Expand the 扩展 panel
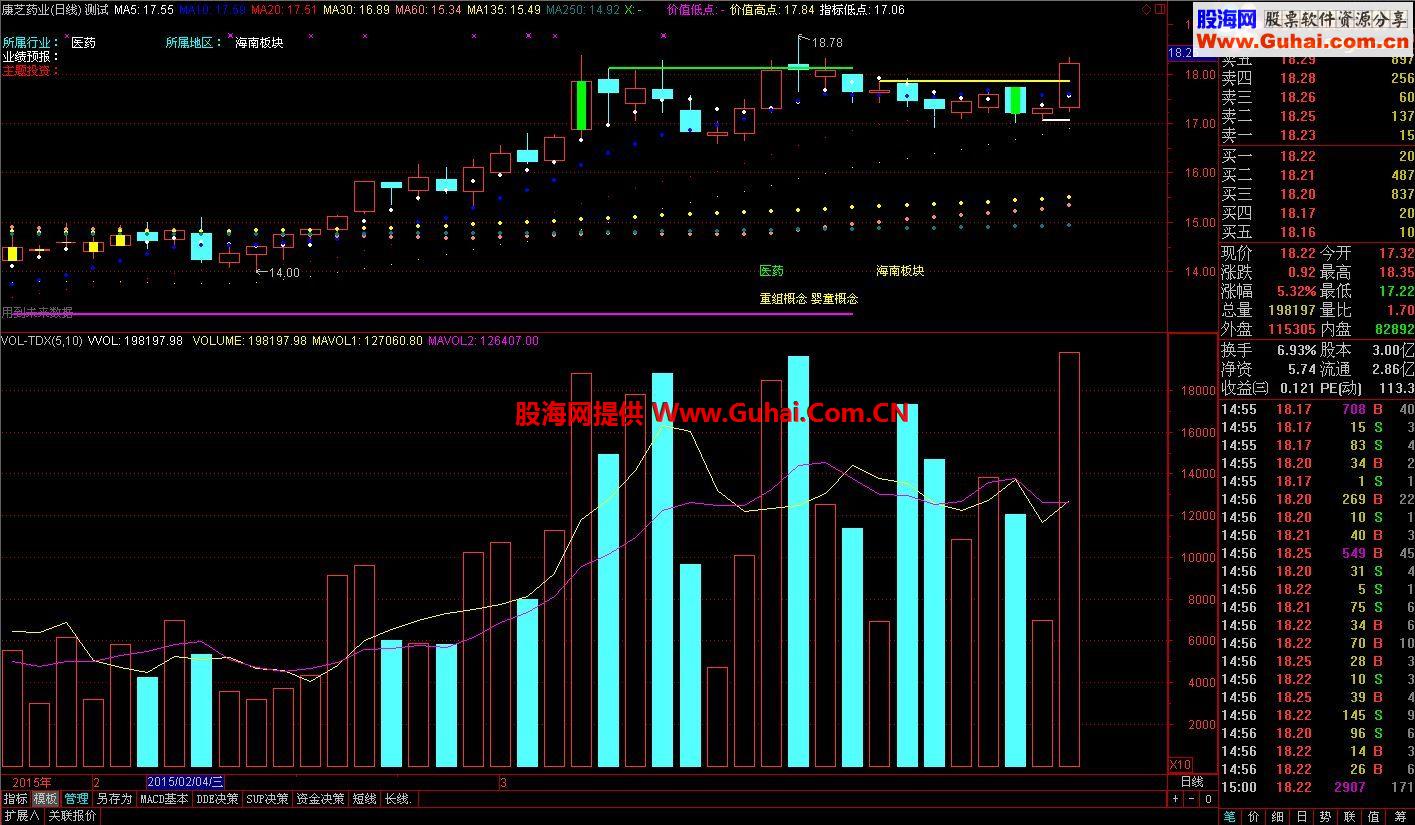The height and width of the screenshot is (825, 1415). [x=21, y=816]
